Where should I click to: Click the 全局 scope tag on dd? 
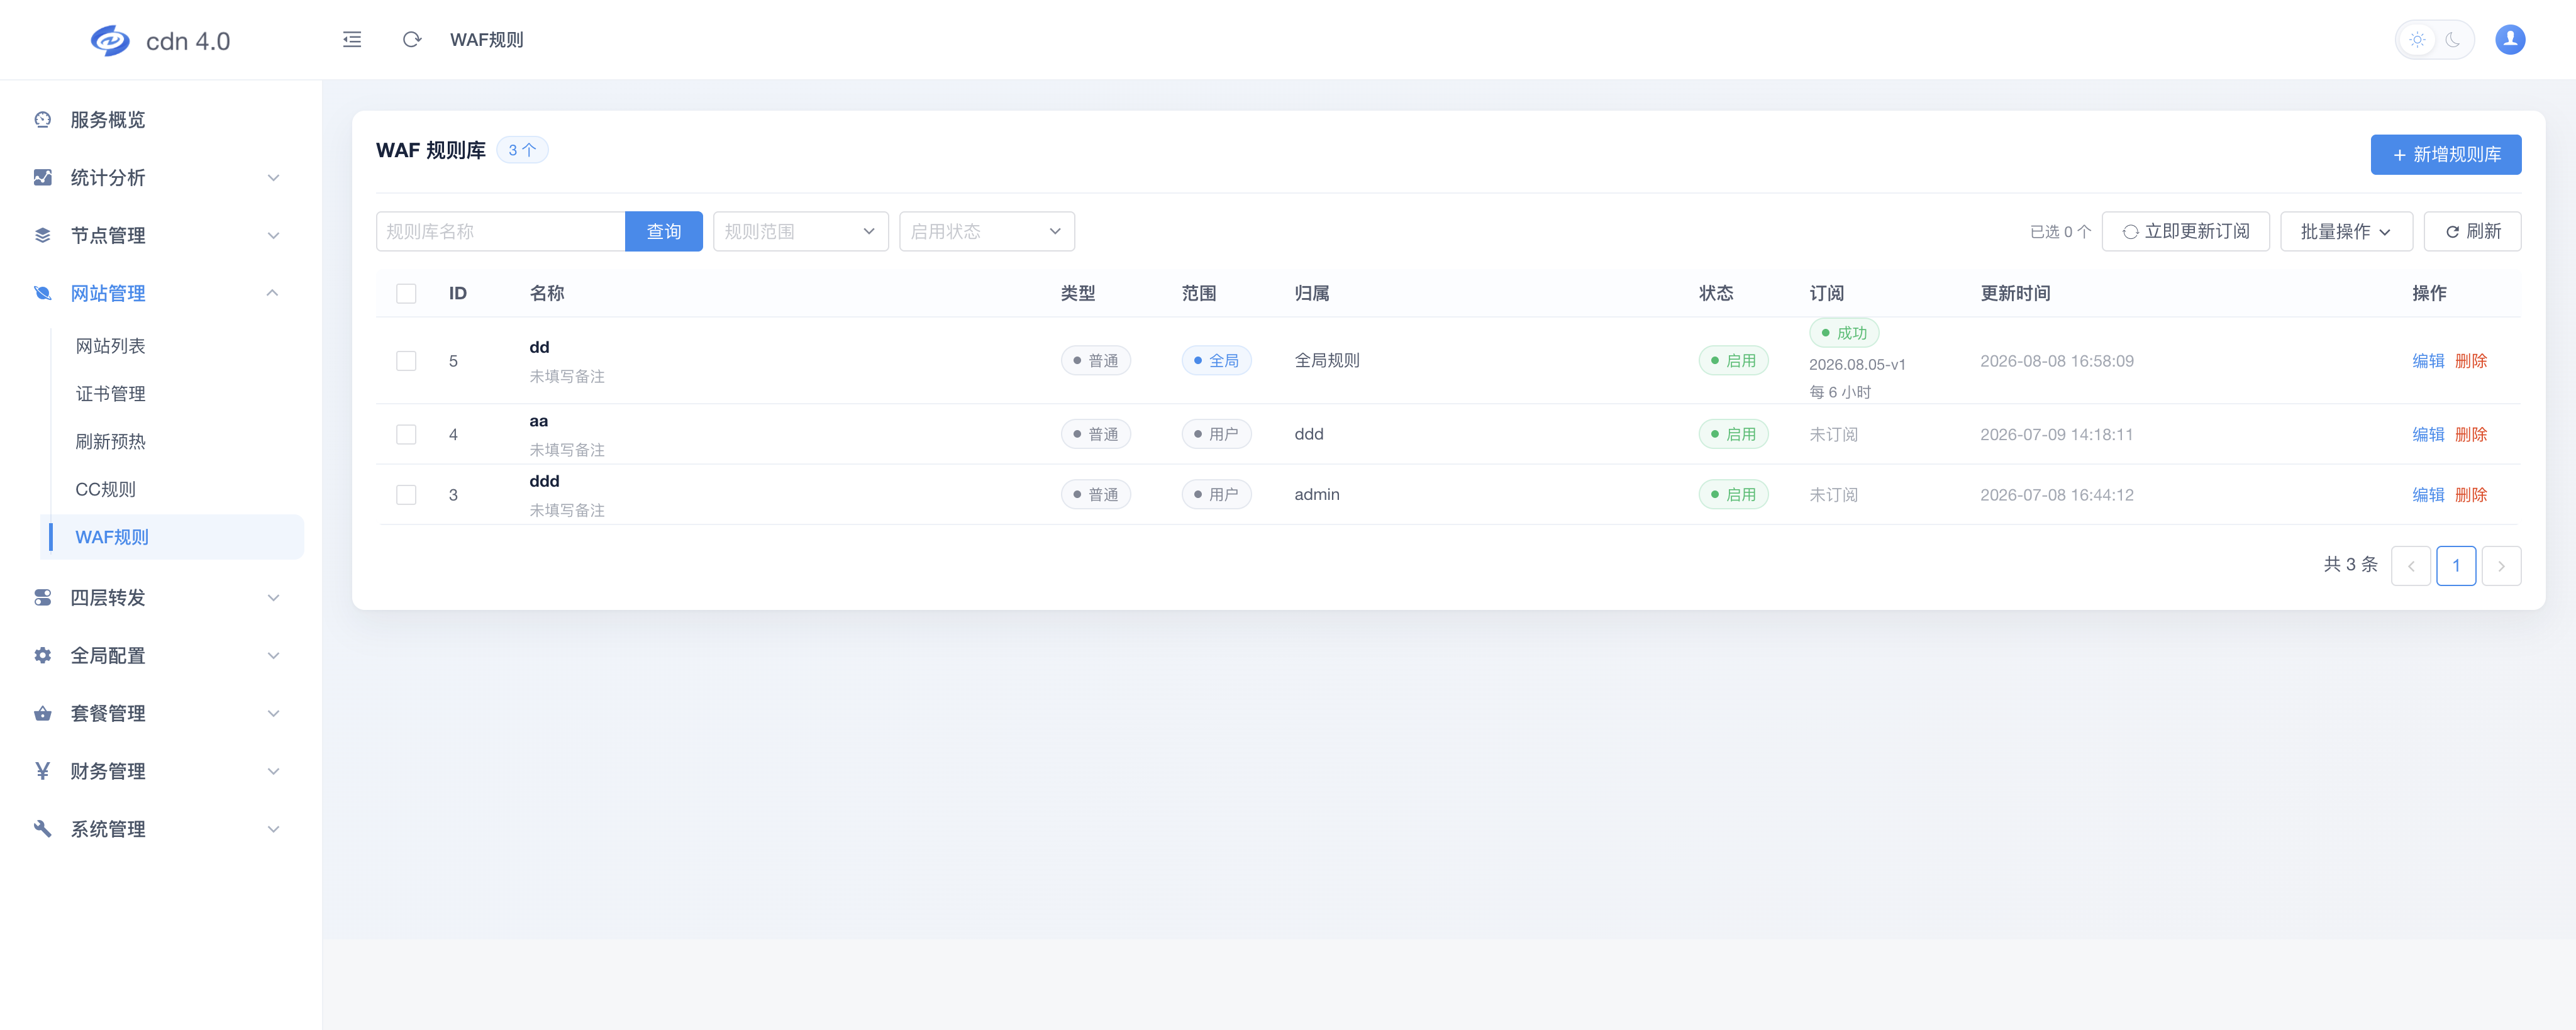tap(1216, 361)
